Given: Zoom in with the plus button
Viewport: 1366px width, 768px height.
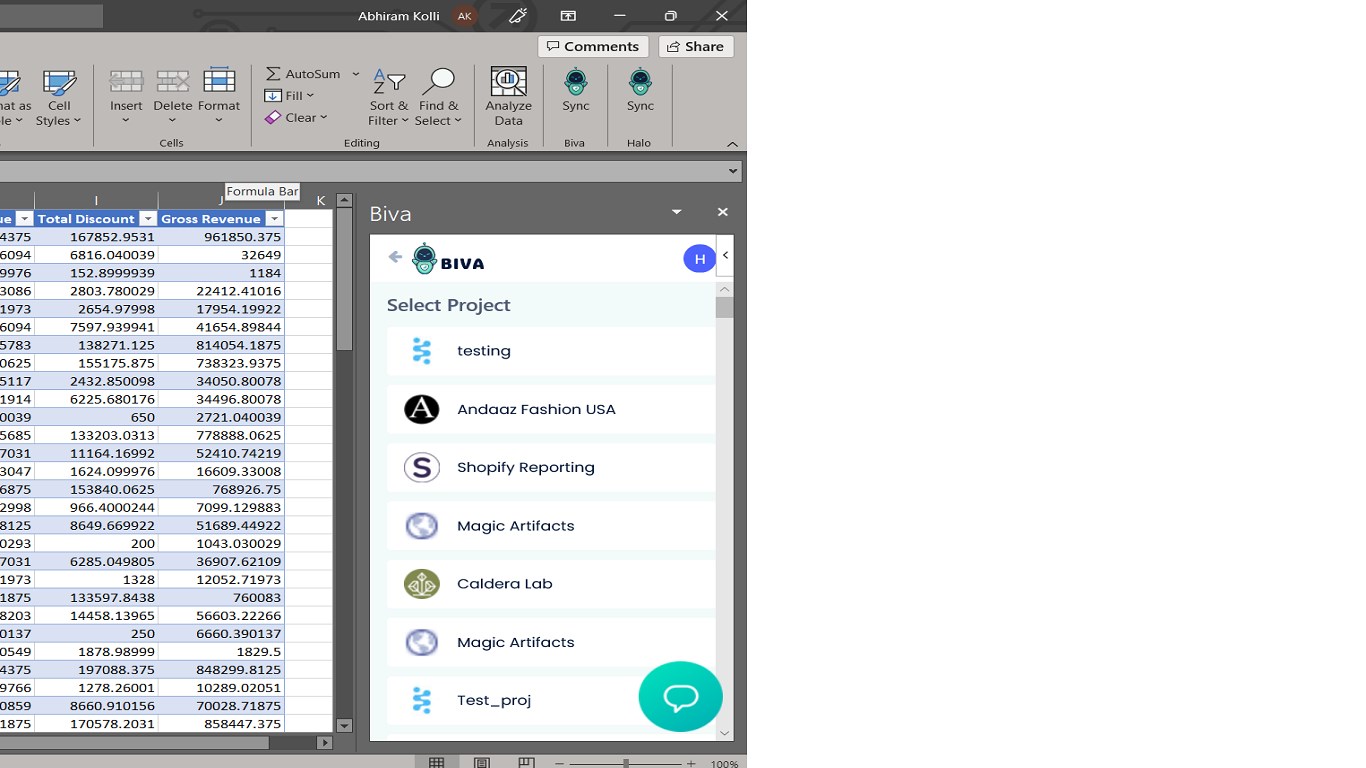Looking at the screenshot, I should 691,764.
